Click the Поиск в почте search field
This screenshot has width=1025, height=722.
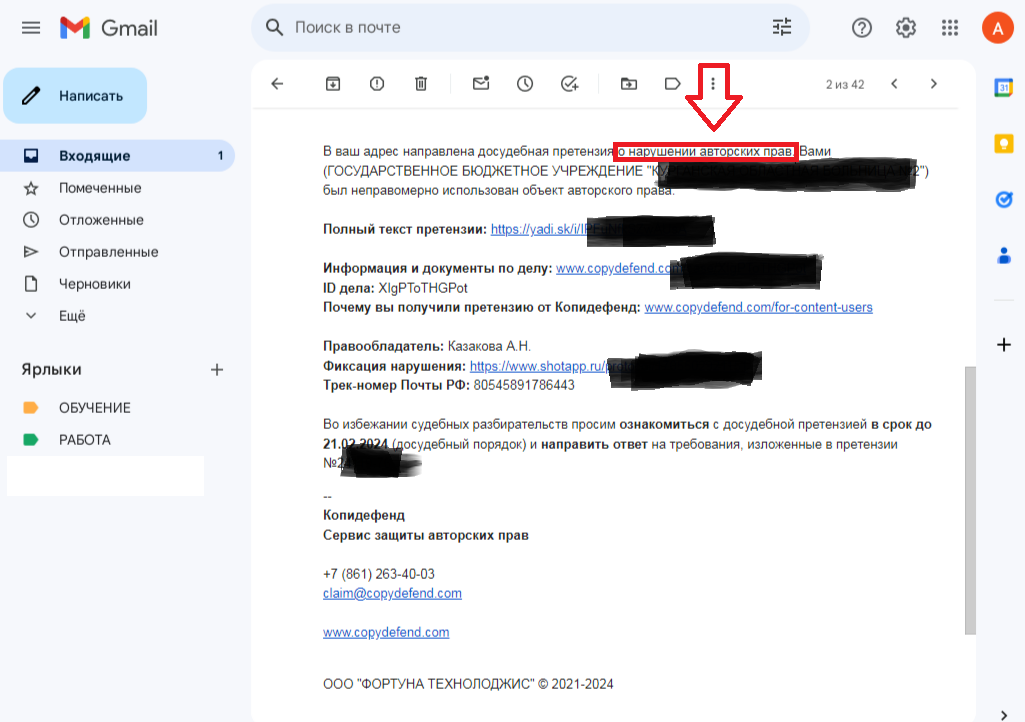(x=529, y=27)
